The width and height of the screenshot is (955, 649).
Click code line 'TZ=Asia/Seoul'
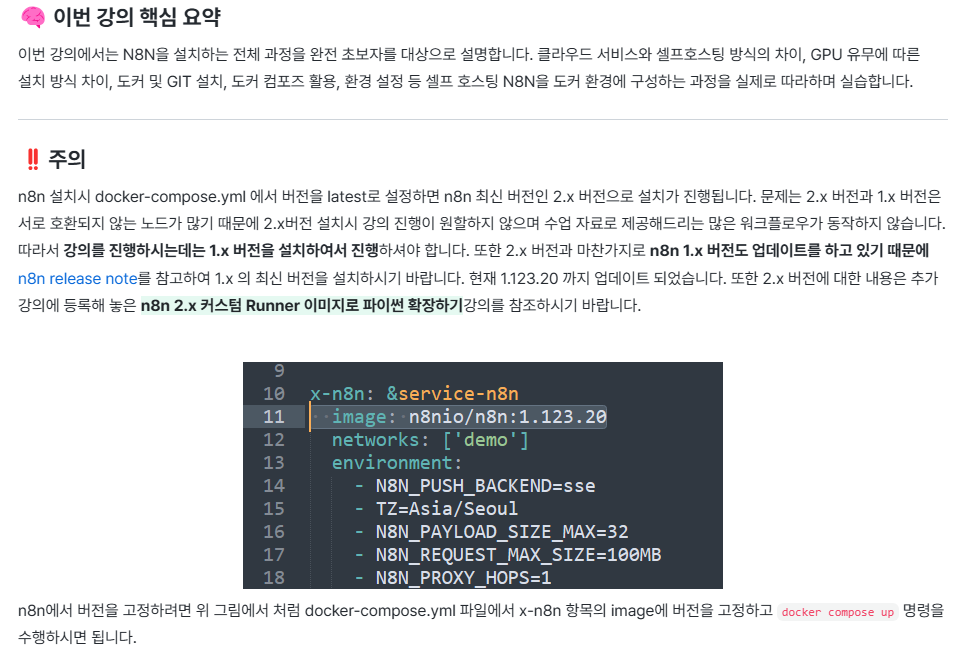[x=446, y=508]
